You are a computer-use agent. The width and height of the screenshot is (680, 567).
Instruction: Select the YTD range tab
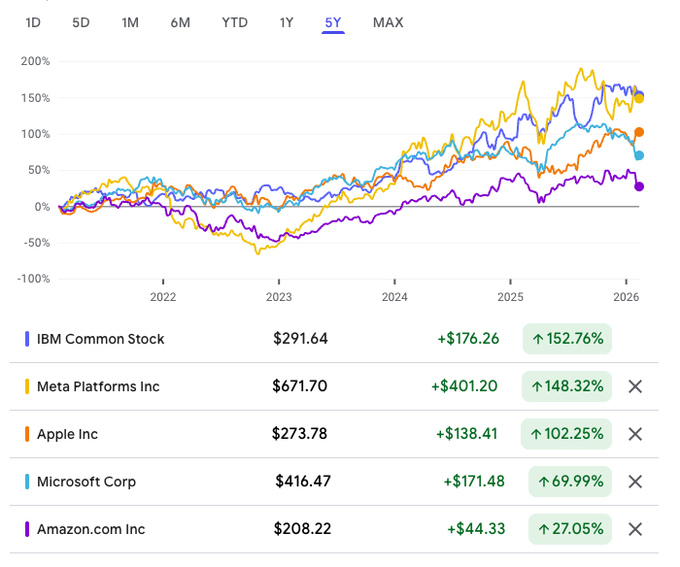coord(235,22)
